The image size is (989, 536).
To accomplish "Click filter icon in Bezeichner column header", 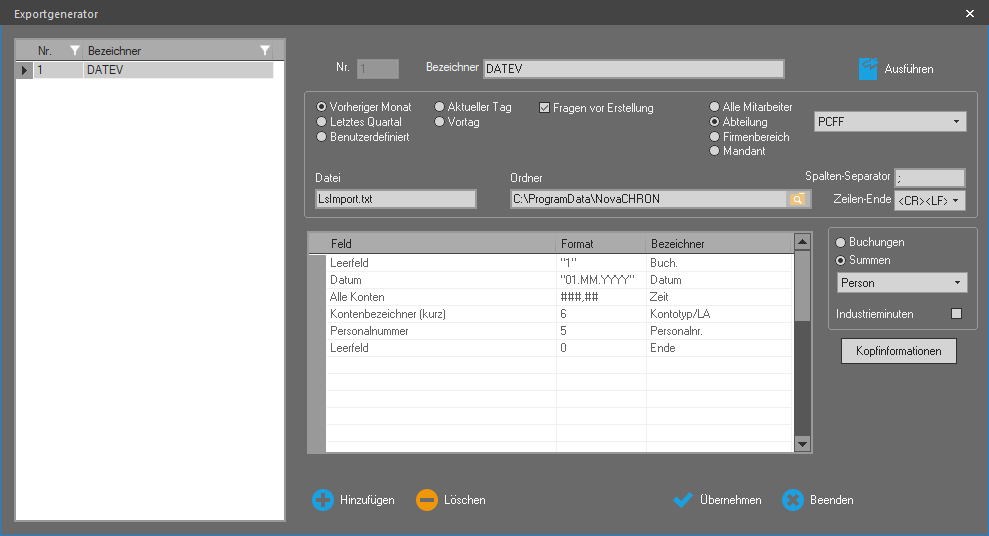I will pos(264,51).
